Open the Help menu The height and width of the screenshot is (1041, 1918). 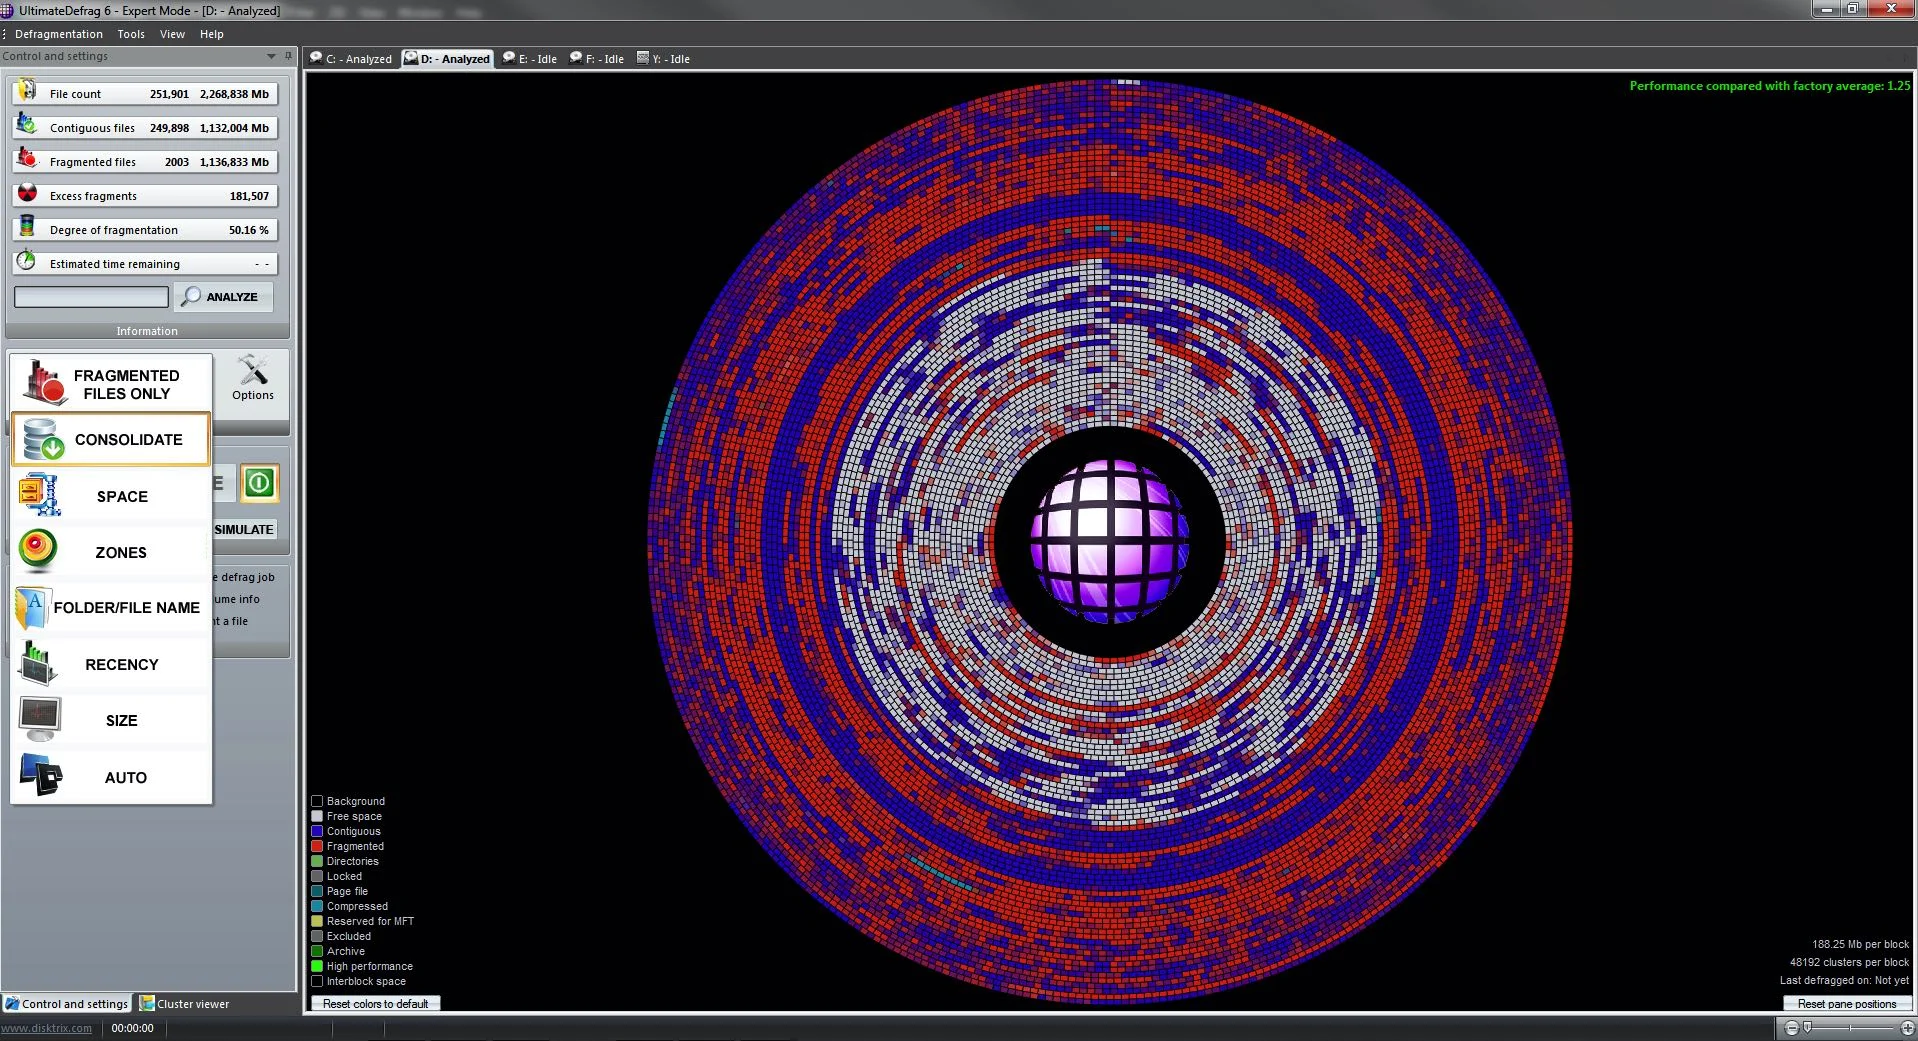[x=211, y=34]
